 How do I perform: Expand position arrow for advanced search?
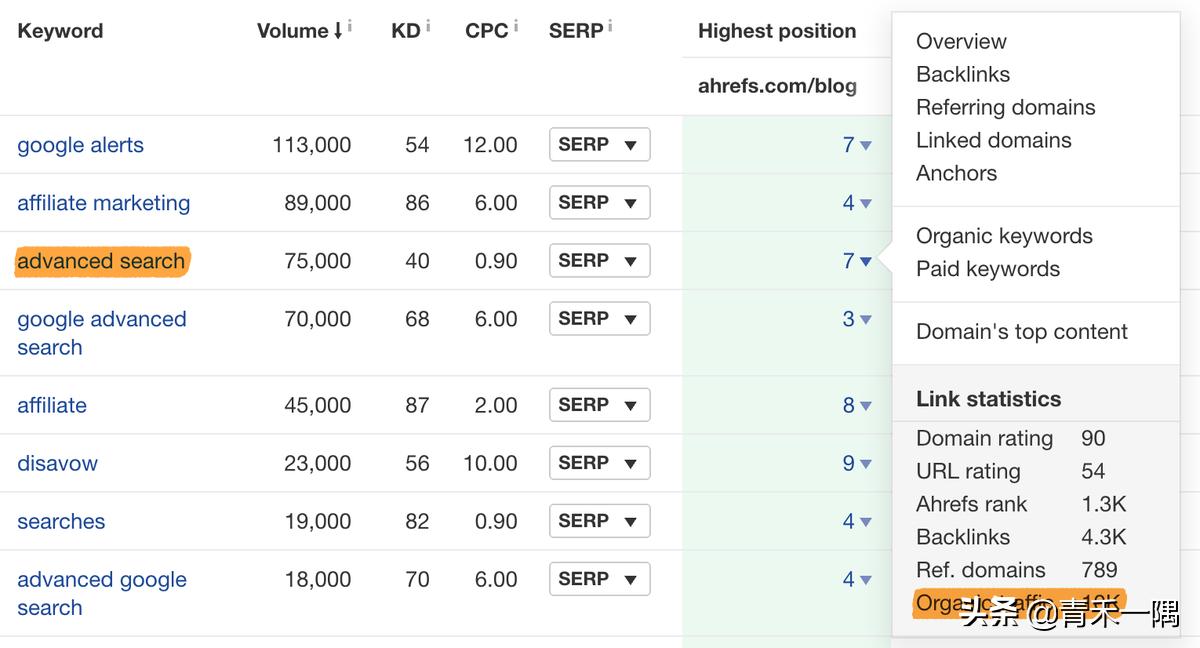tap(865, 262)
